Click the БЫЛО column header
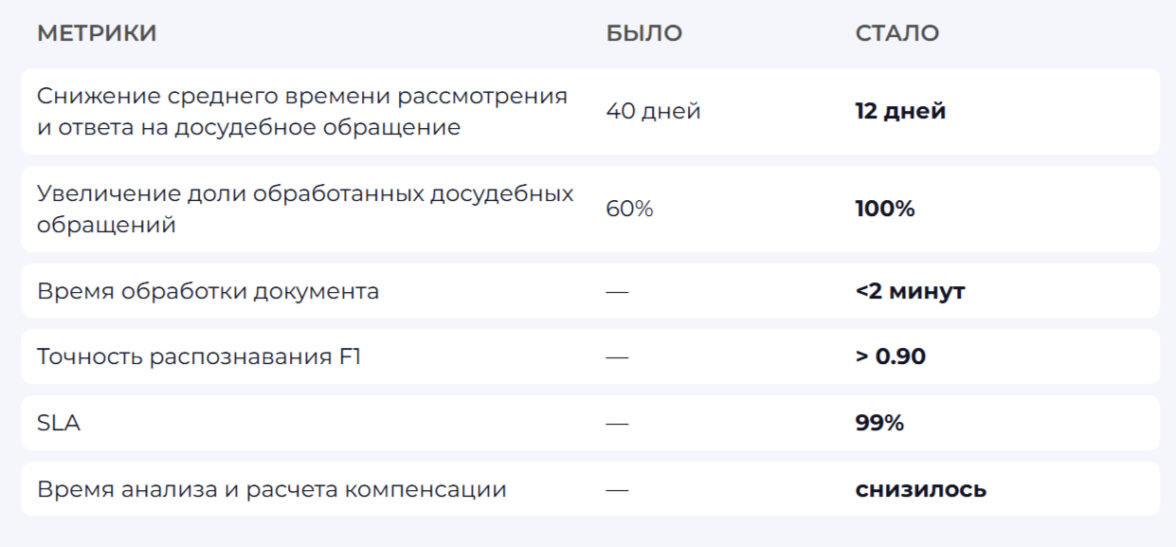 (x=644, y=33)
